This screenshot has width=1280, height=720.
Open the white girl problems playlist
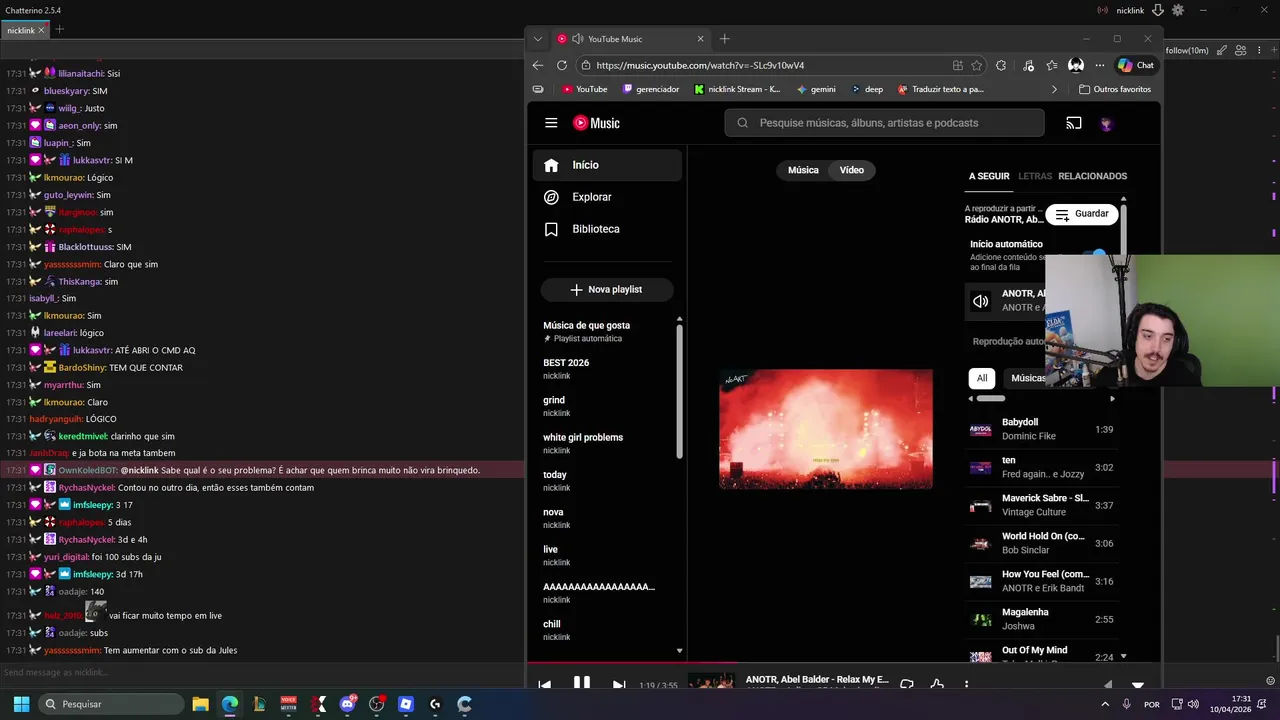[x=607, y=443]
